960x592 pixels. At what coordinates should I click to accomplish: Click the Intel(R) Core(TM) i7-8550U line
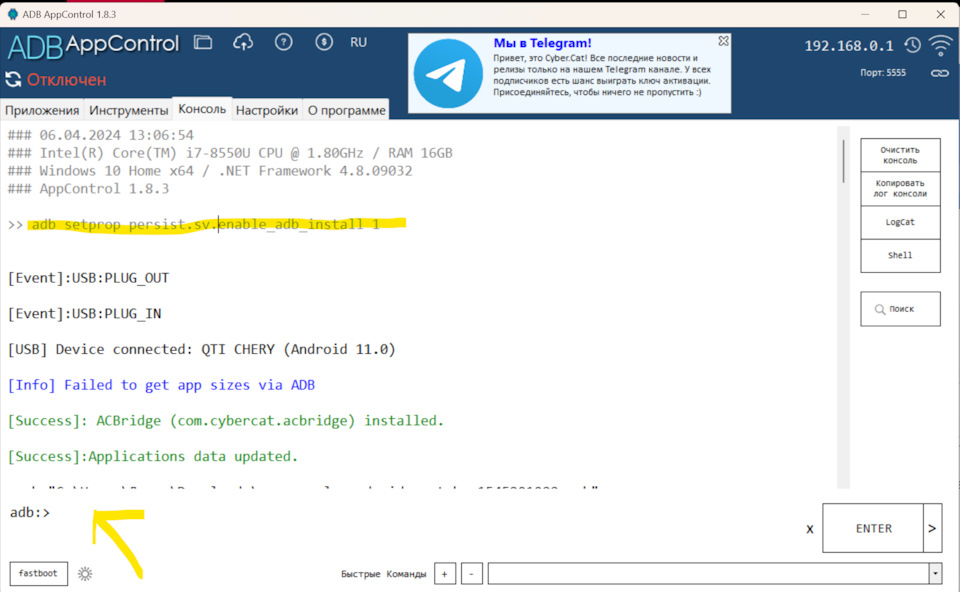point(230,153)
